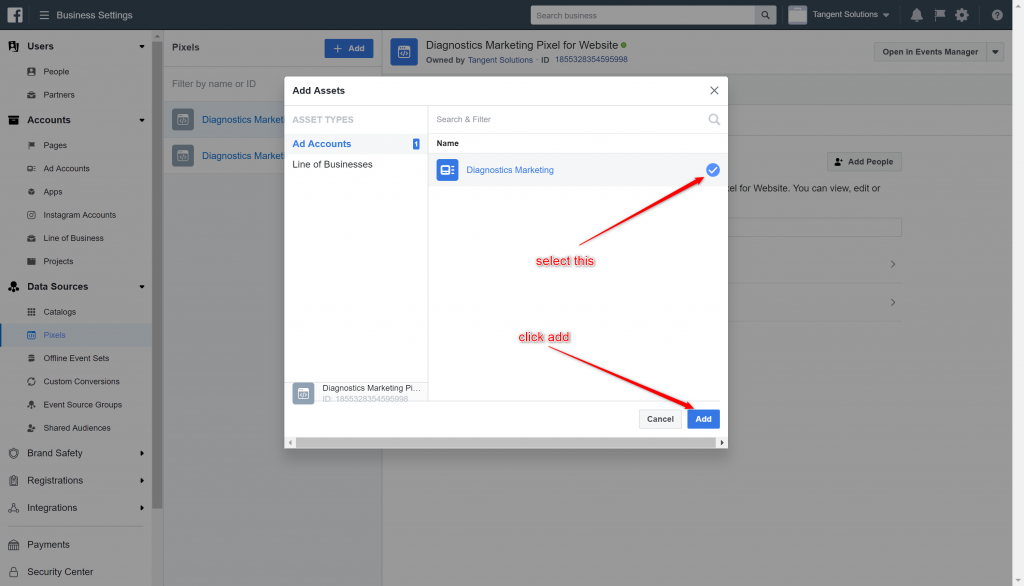Click the Security Center lock icon
Viewport: 1024px width, 586px height.
[x=13, y=572]
